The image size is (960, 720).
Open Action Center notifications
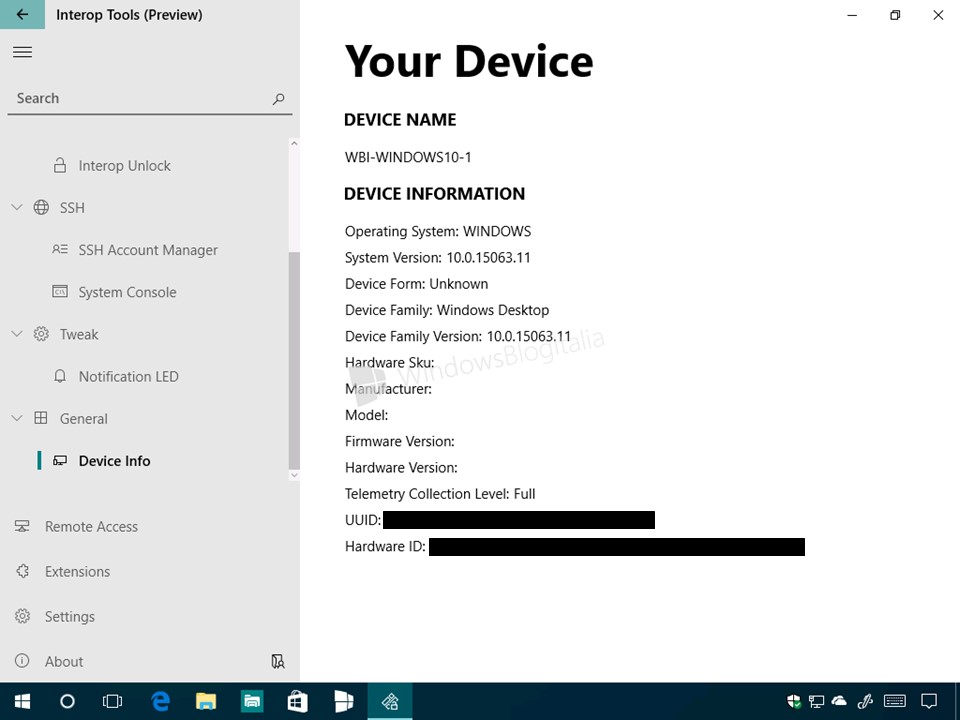(929, 702)
